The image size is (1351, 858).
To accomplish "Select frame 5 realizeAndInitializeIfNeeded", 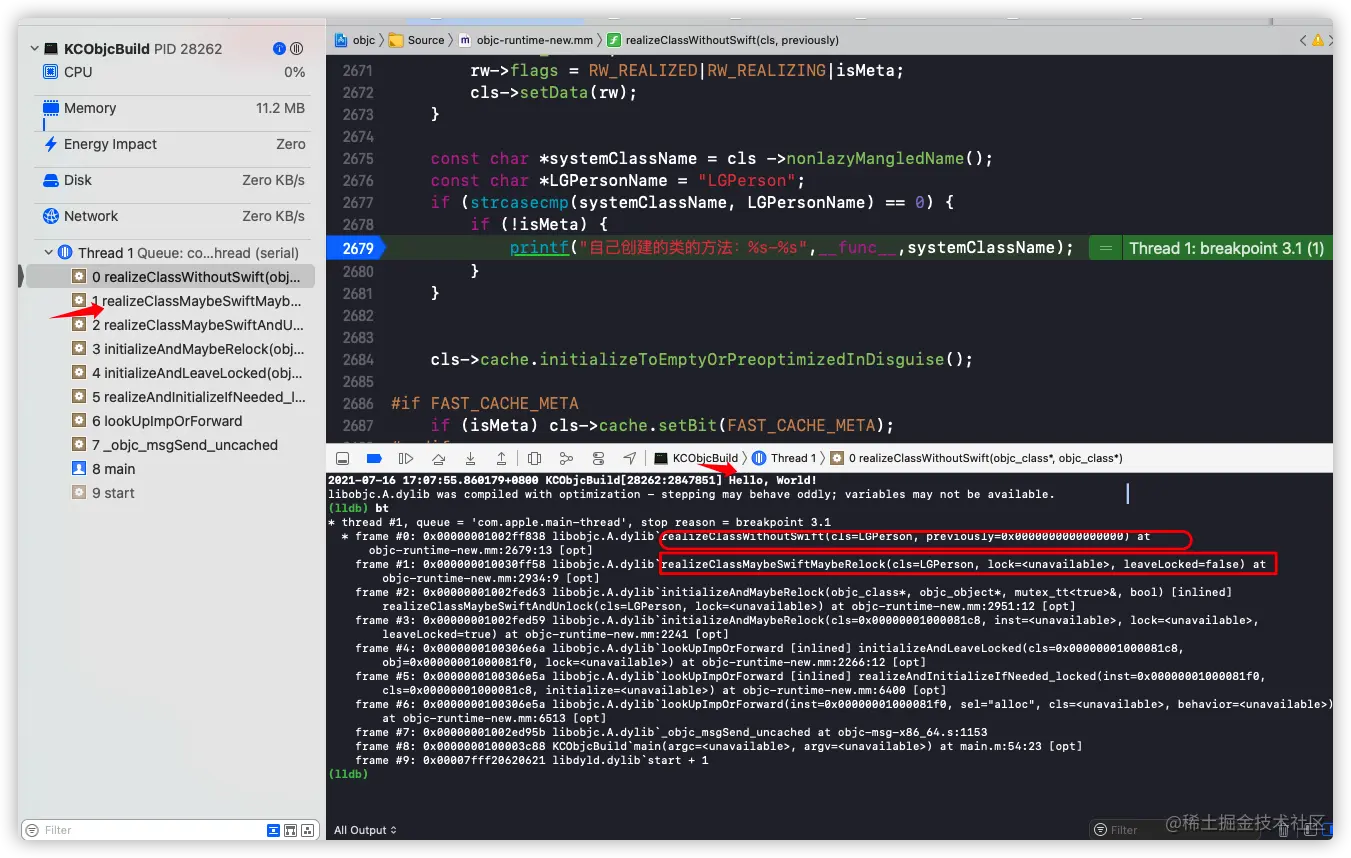I will click(x=170, y=397).
